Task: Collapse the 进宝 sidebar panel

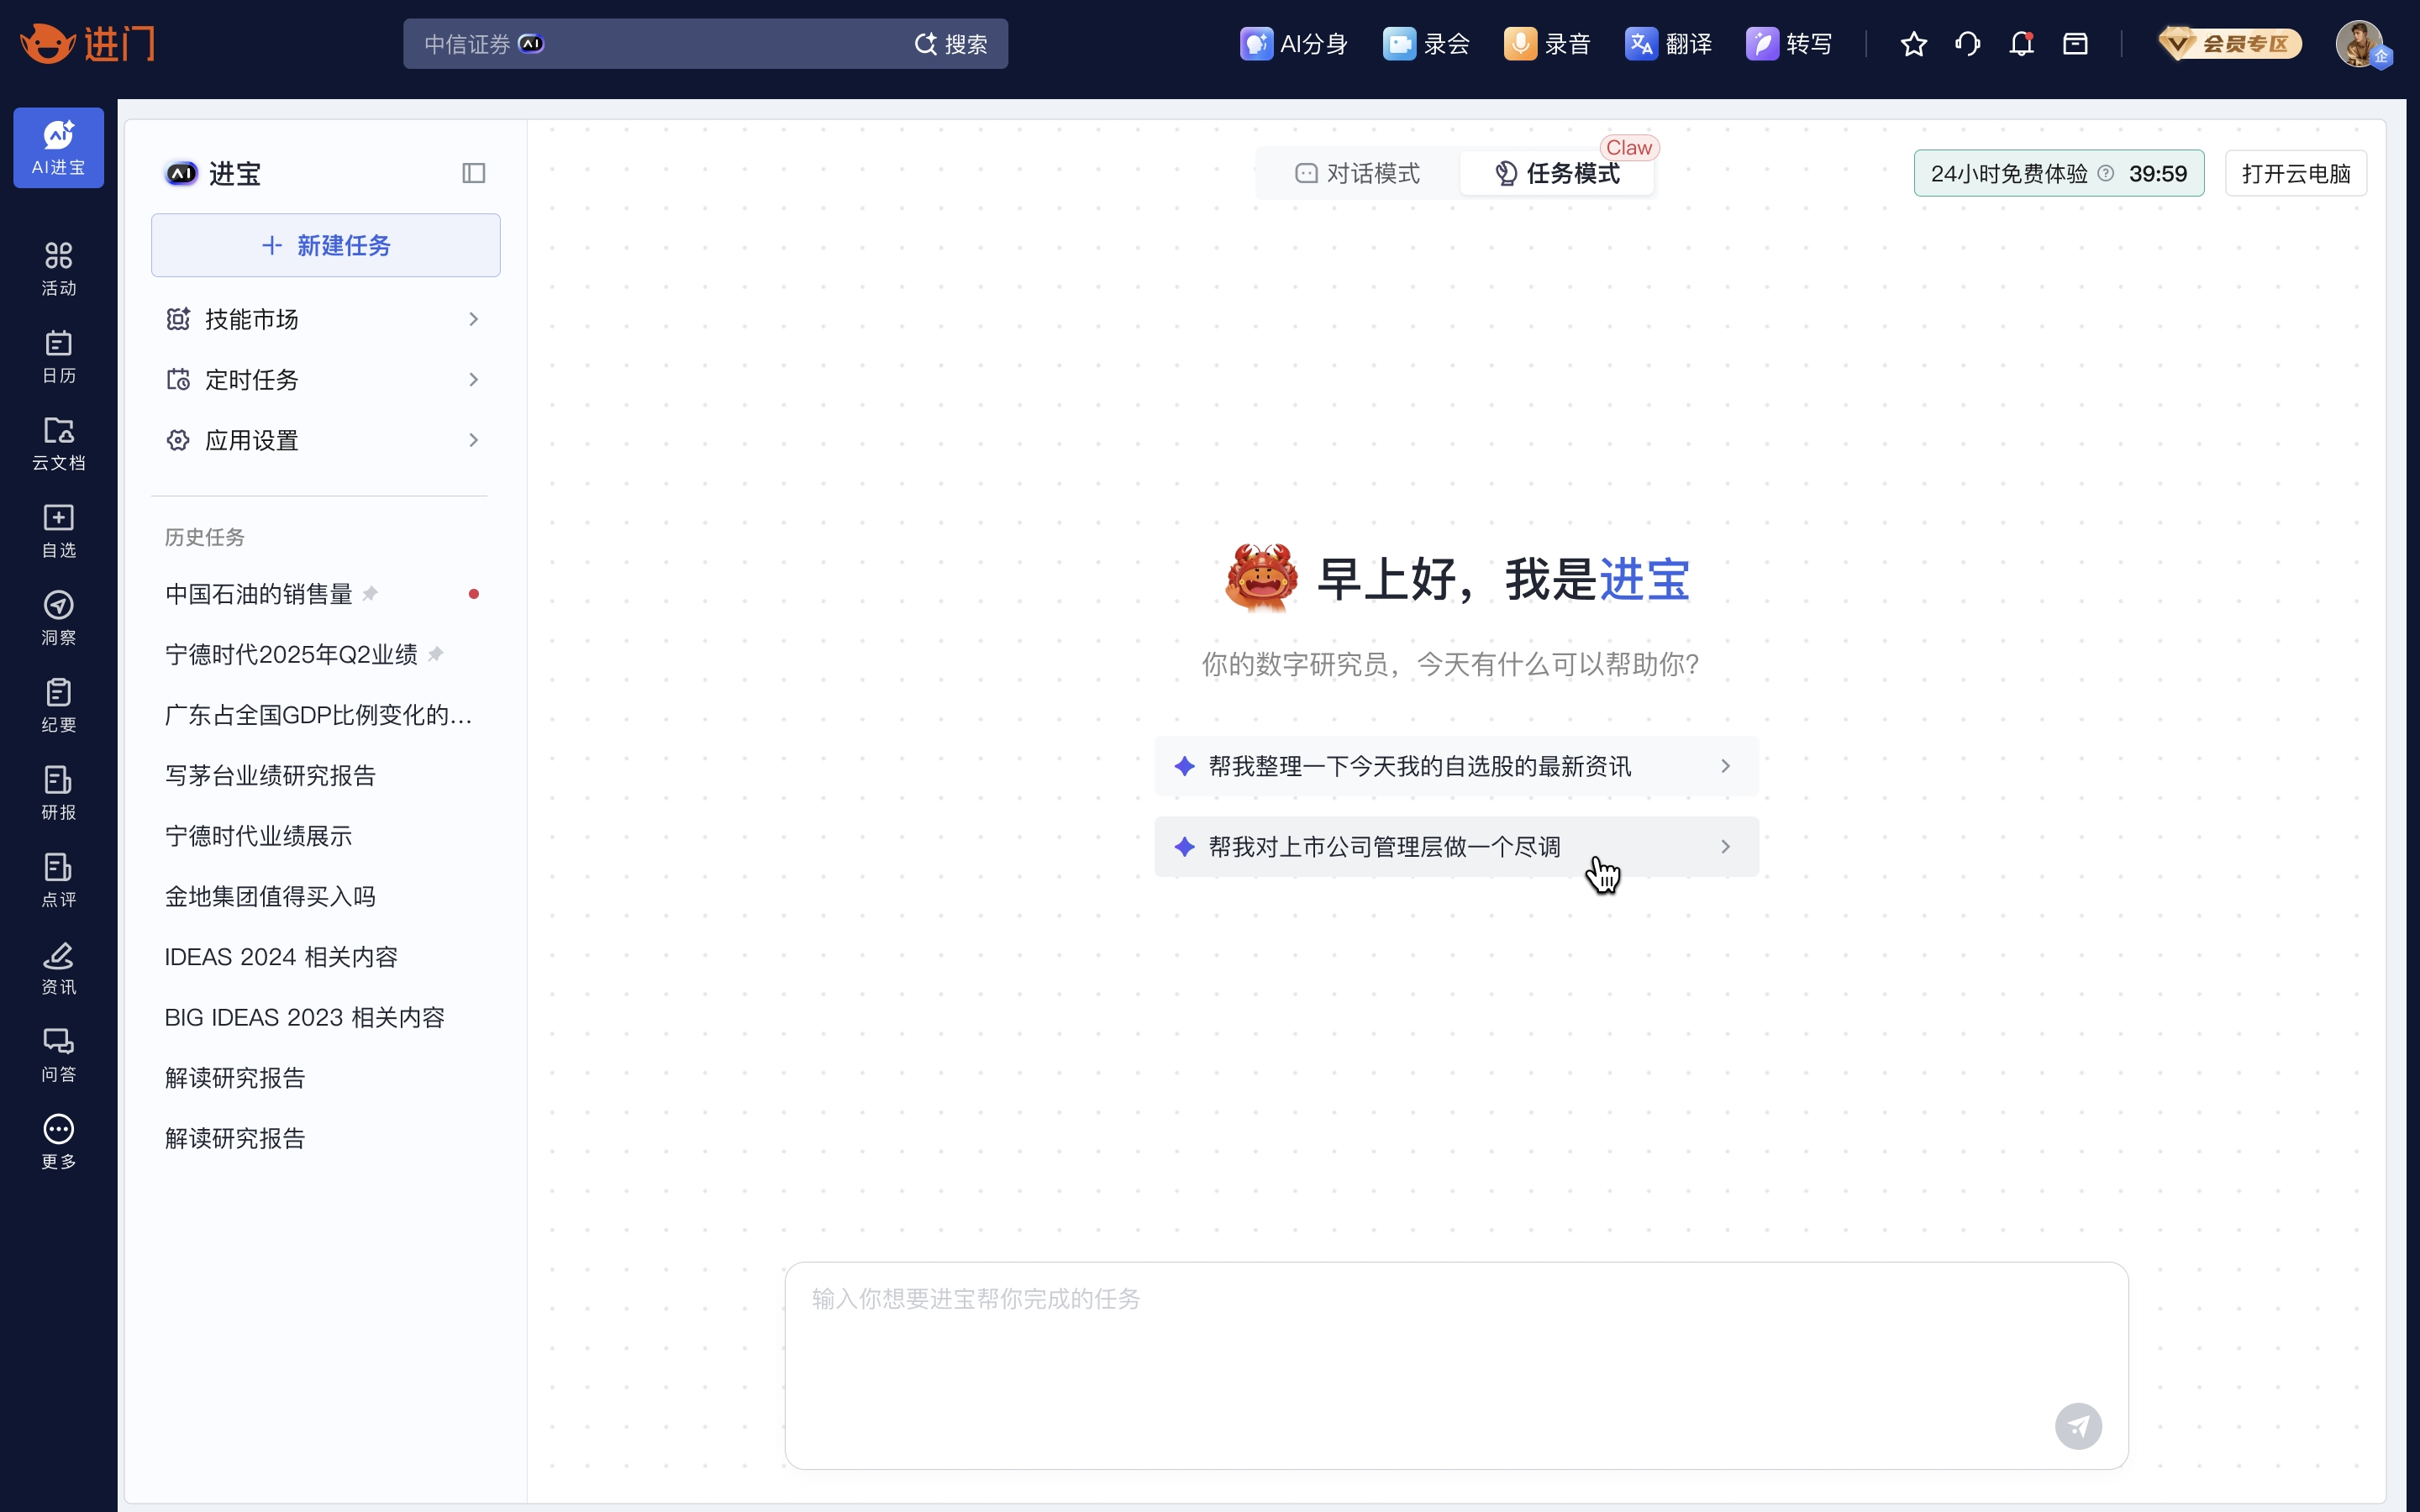Action: (x=473, y=173)
